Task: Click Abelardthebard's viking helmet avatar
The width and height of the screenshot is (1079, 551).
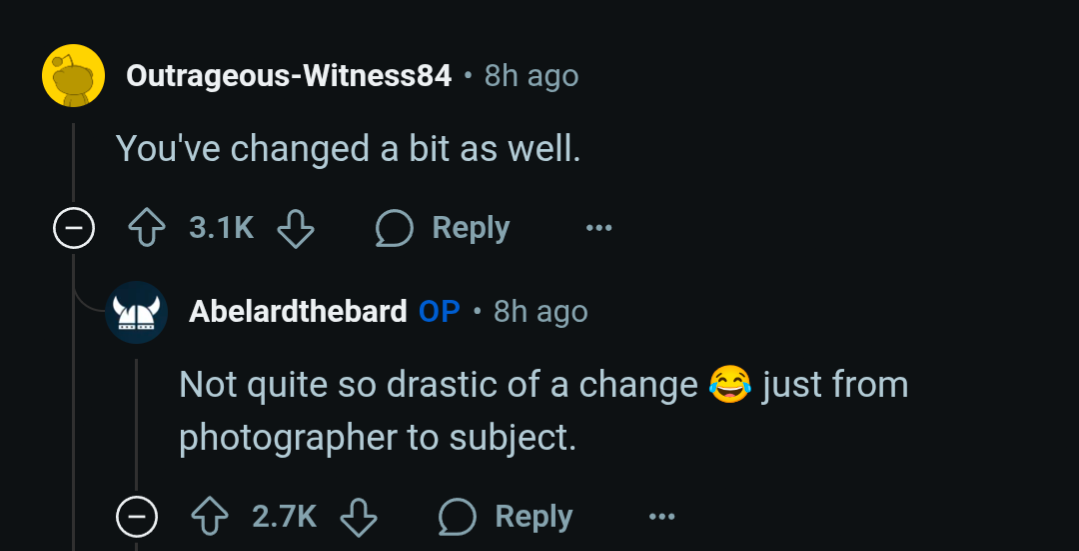Action: click(x=136, y=312)
